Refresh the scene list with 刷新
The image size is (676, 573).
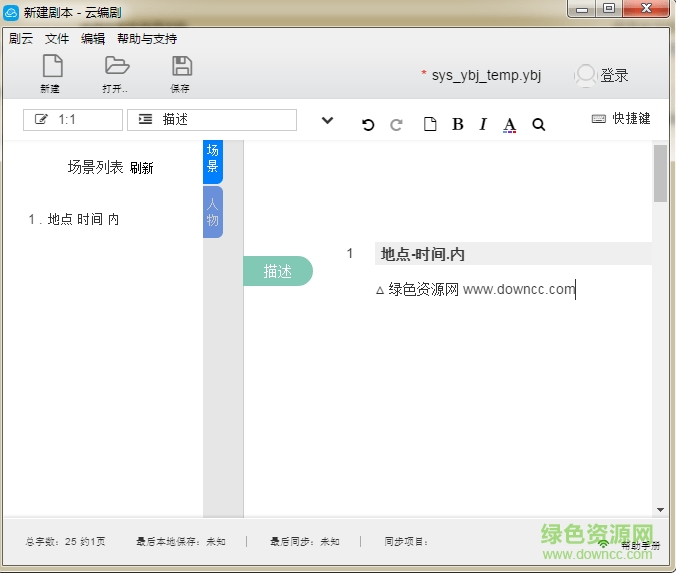pos(142,168)
